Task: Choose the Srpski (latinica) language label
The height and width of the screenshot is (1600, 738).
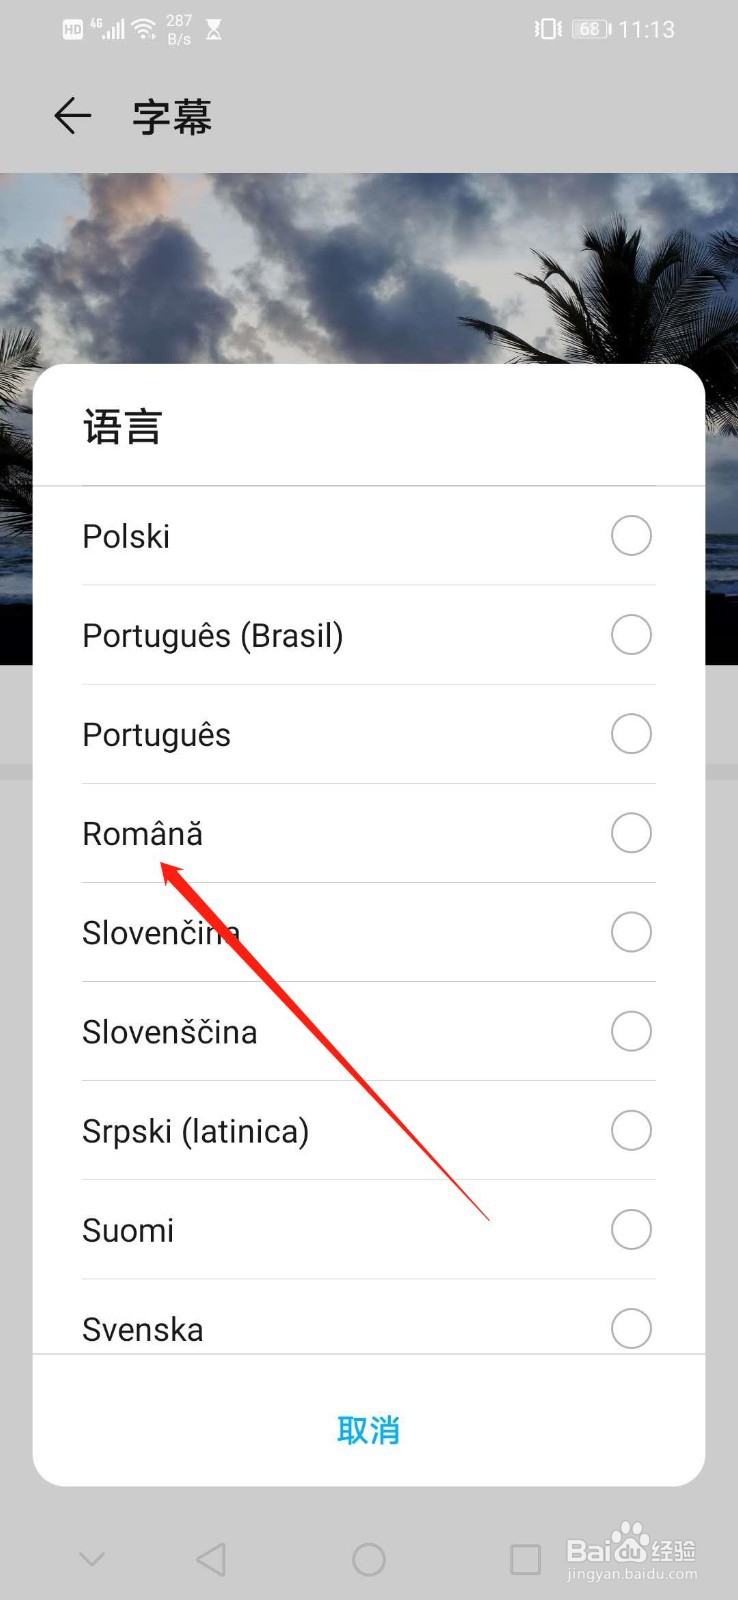Action: pyautogui.click(x=196, y=1131)
